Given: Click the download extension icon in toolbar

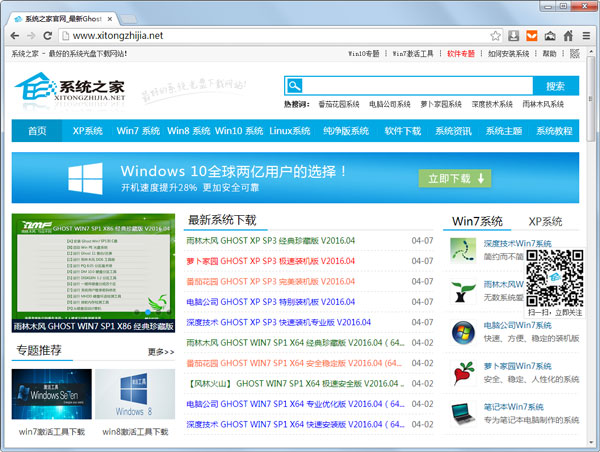Looking at the screenshot, I should click(514, 36).
